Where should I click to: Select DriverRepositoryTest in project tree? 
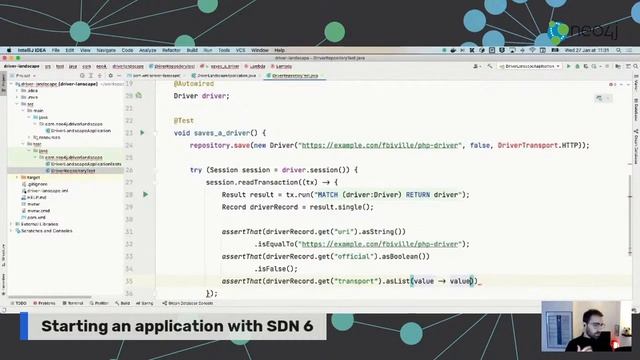(x=70, y=171)
